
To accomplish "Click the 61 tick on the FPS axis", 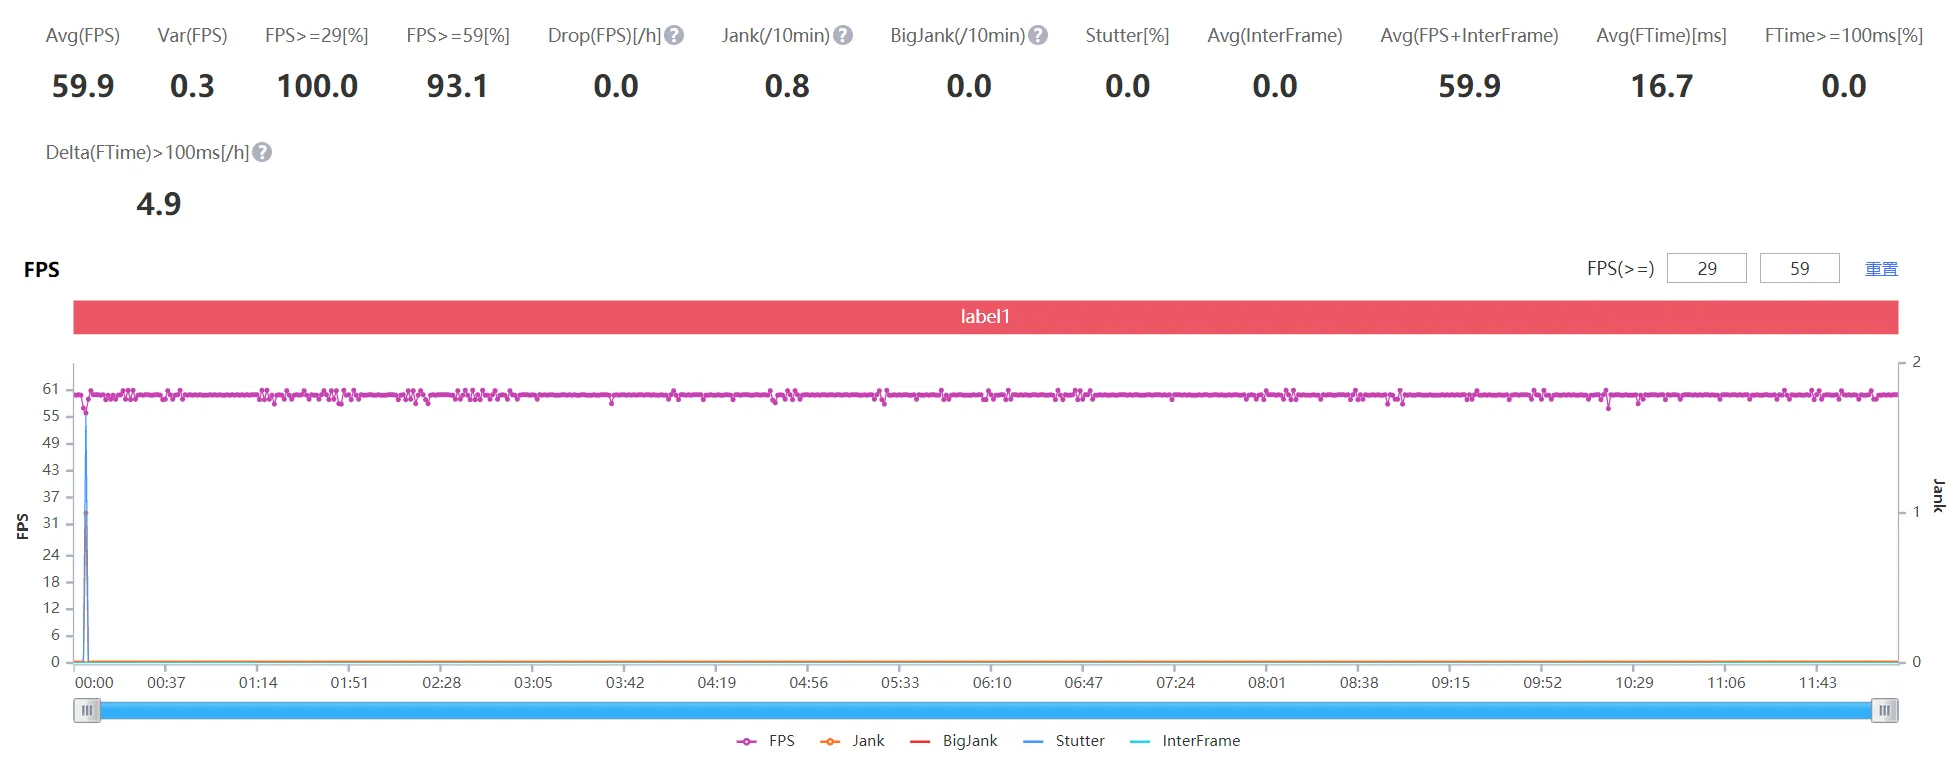I will click(x=51, y=389).
